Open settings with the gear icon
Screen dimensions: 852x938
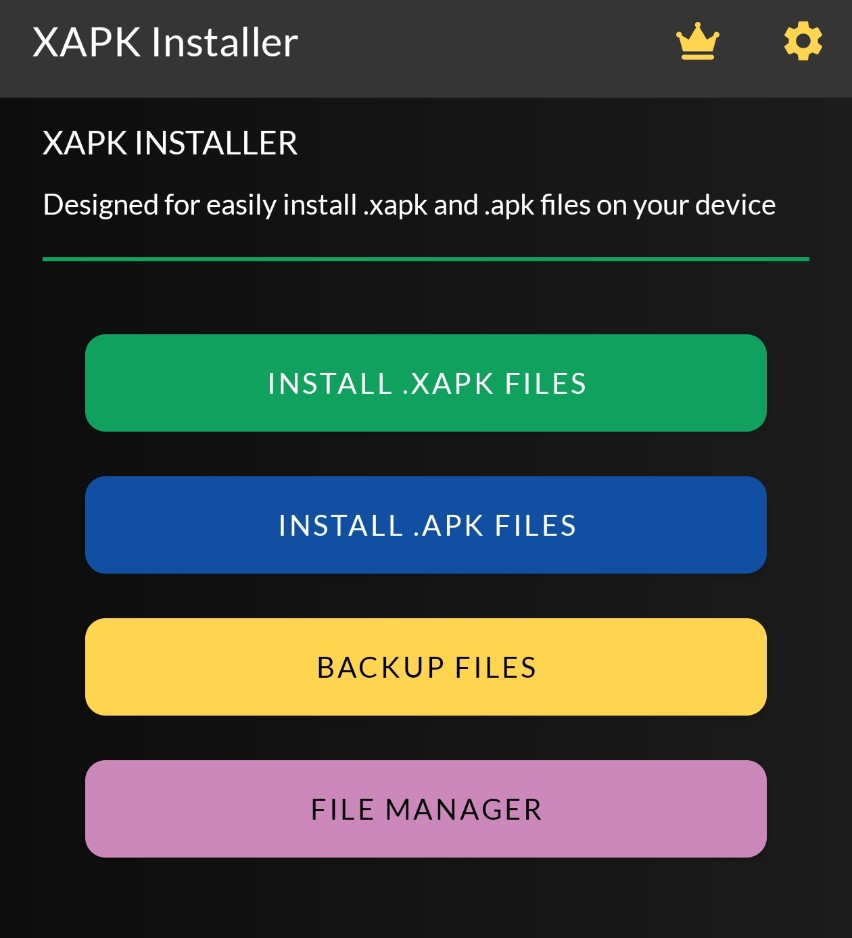pyautogui.click(x=803, y=41)
